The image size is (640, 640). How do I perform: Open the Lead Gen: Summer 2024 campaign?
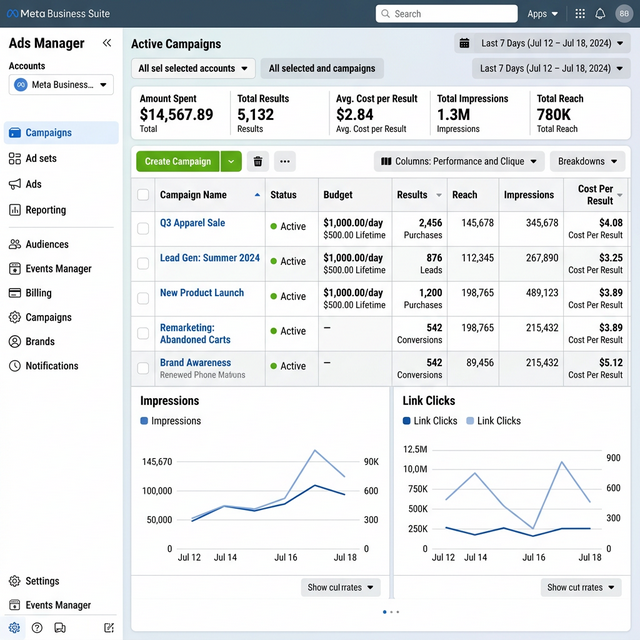pyautogui.click(x=209, y=258)
